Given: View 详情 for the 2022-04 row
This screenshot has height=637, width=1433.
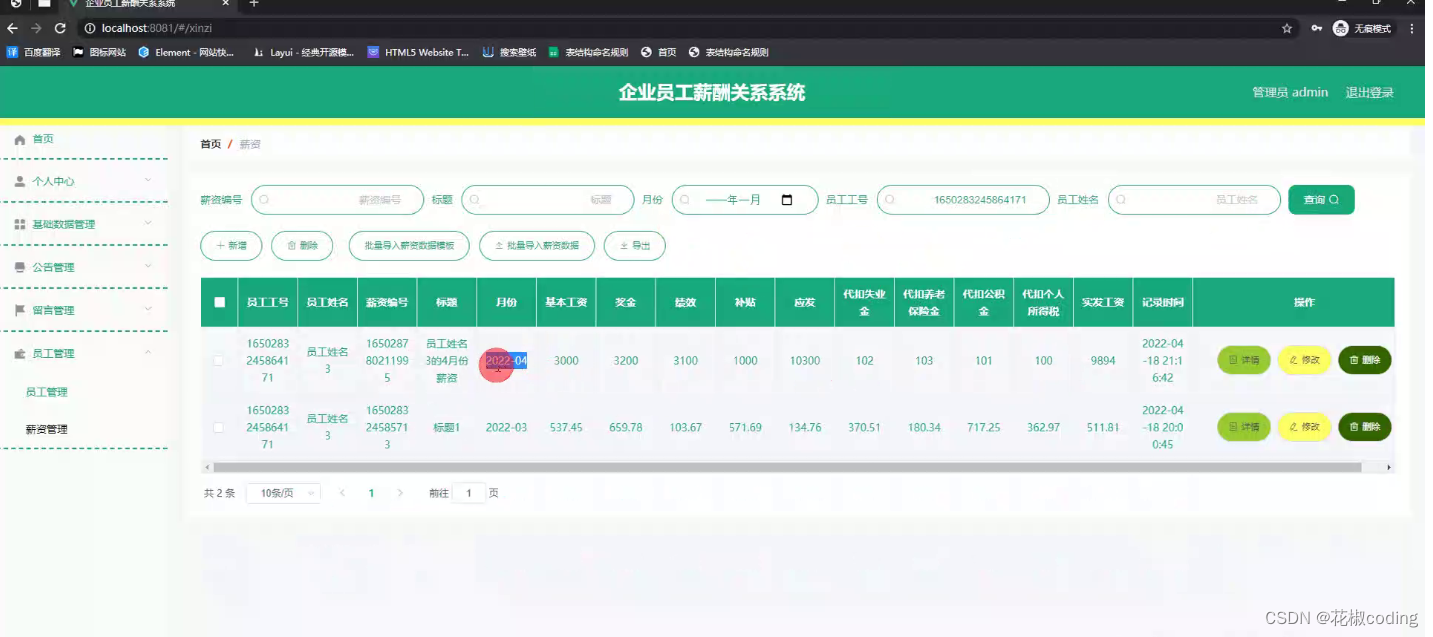Looking at the screenshot, I should pos(1244,360).
